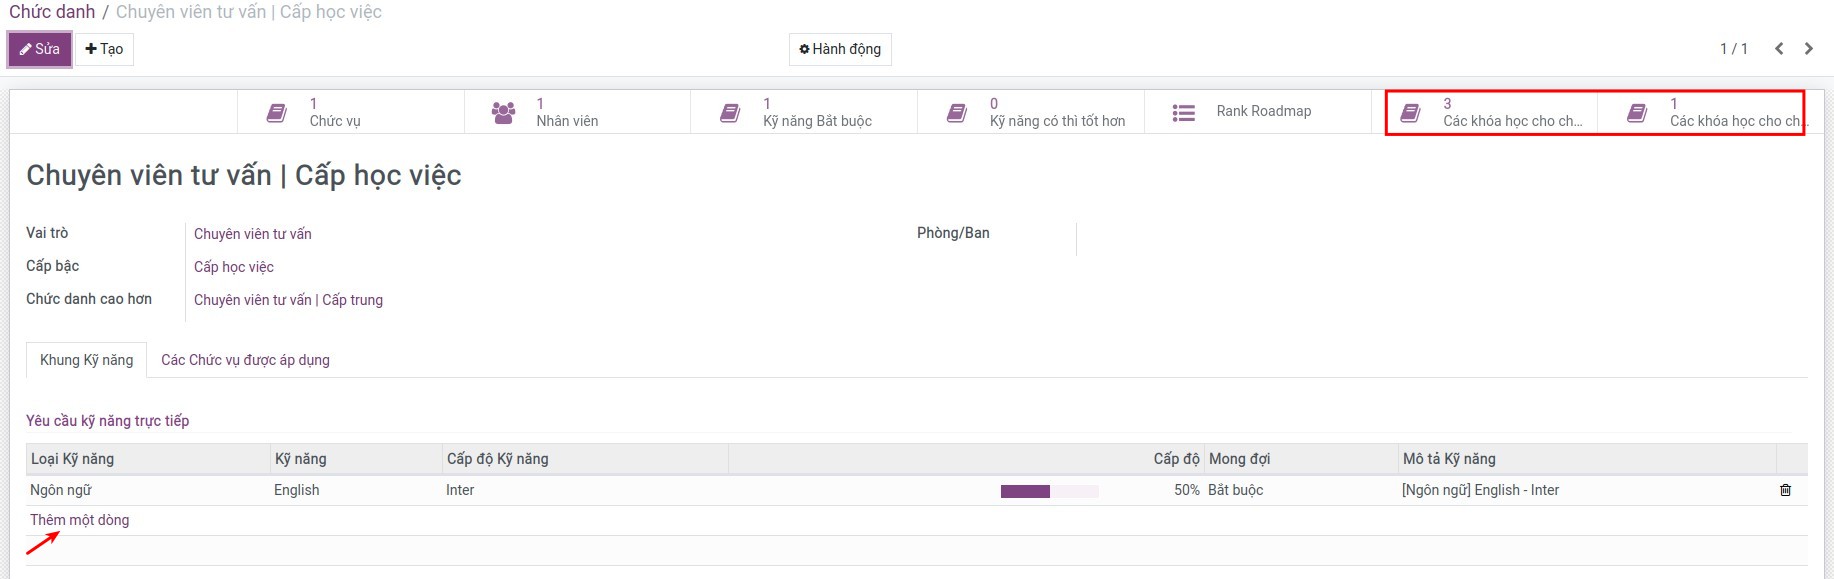Viewport: 1834px width, 579px height.
Task: Select the Khung Kỹ năng tab
Action: [x=86, y=360]
